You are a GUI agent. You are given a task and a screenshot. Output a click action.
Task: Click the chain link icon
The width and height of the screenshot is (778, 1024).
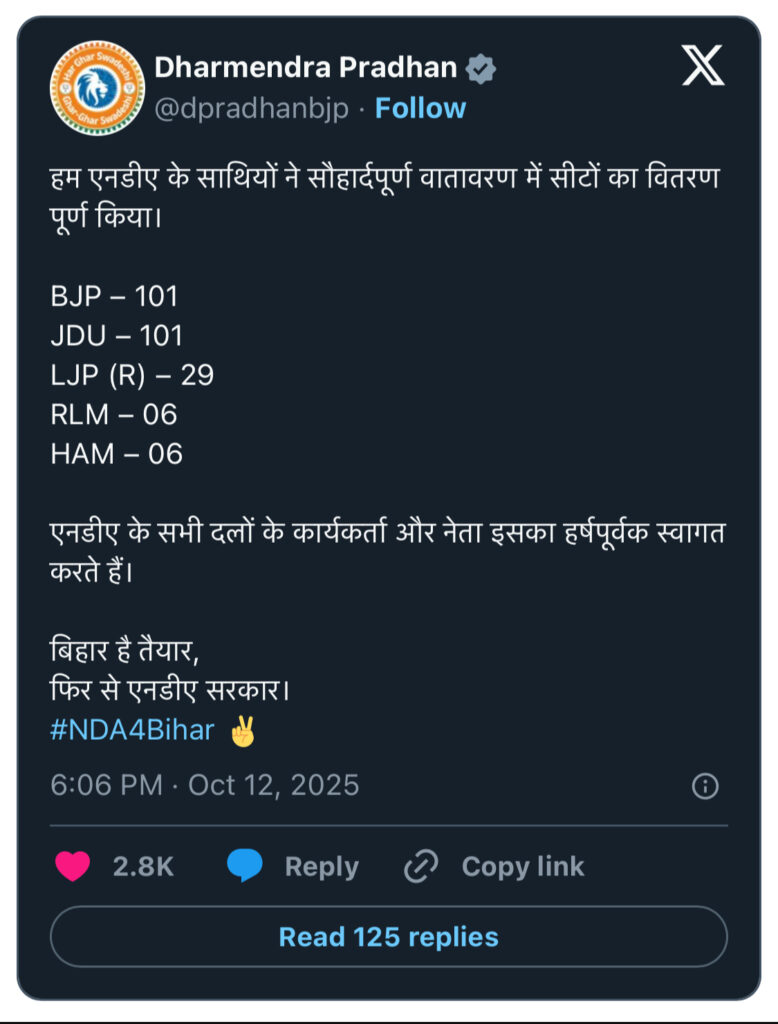click(x=421, y=866)
